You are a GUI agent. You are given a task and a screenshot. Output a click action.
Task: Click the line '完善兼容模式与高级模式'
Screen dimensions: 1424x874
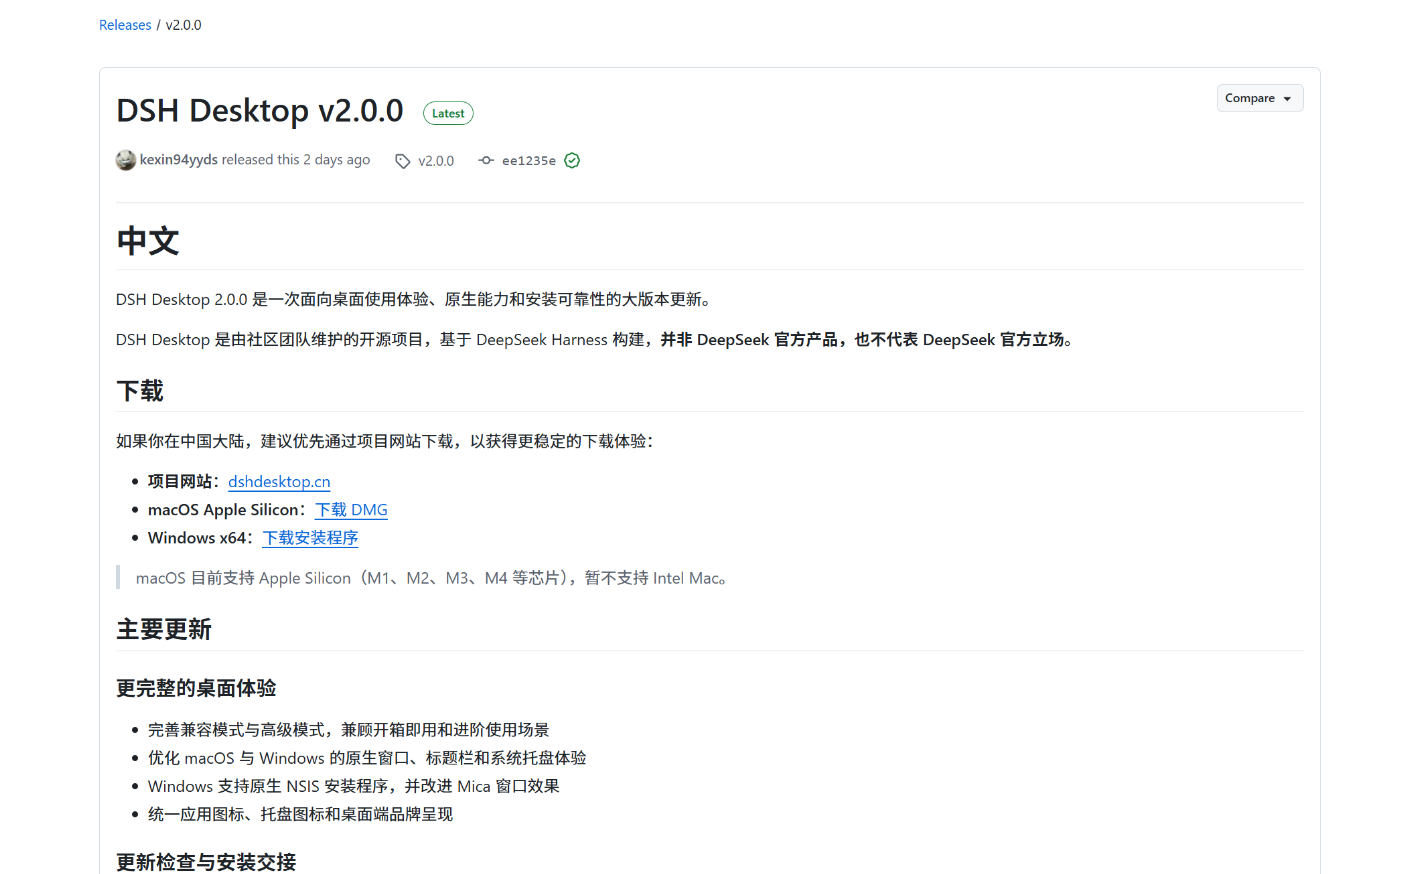349,730
